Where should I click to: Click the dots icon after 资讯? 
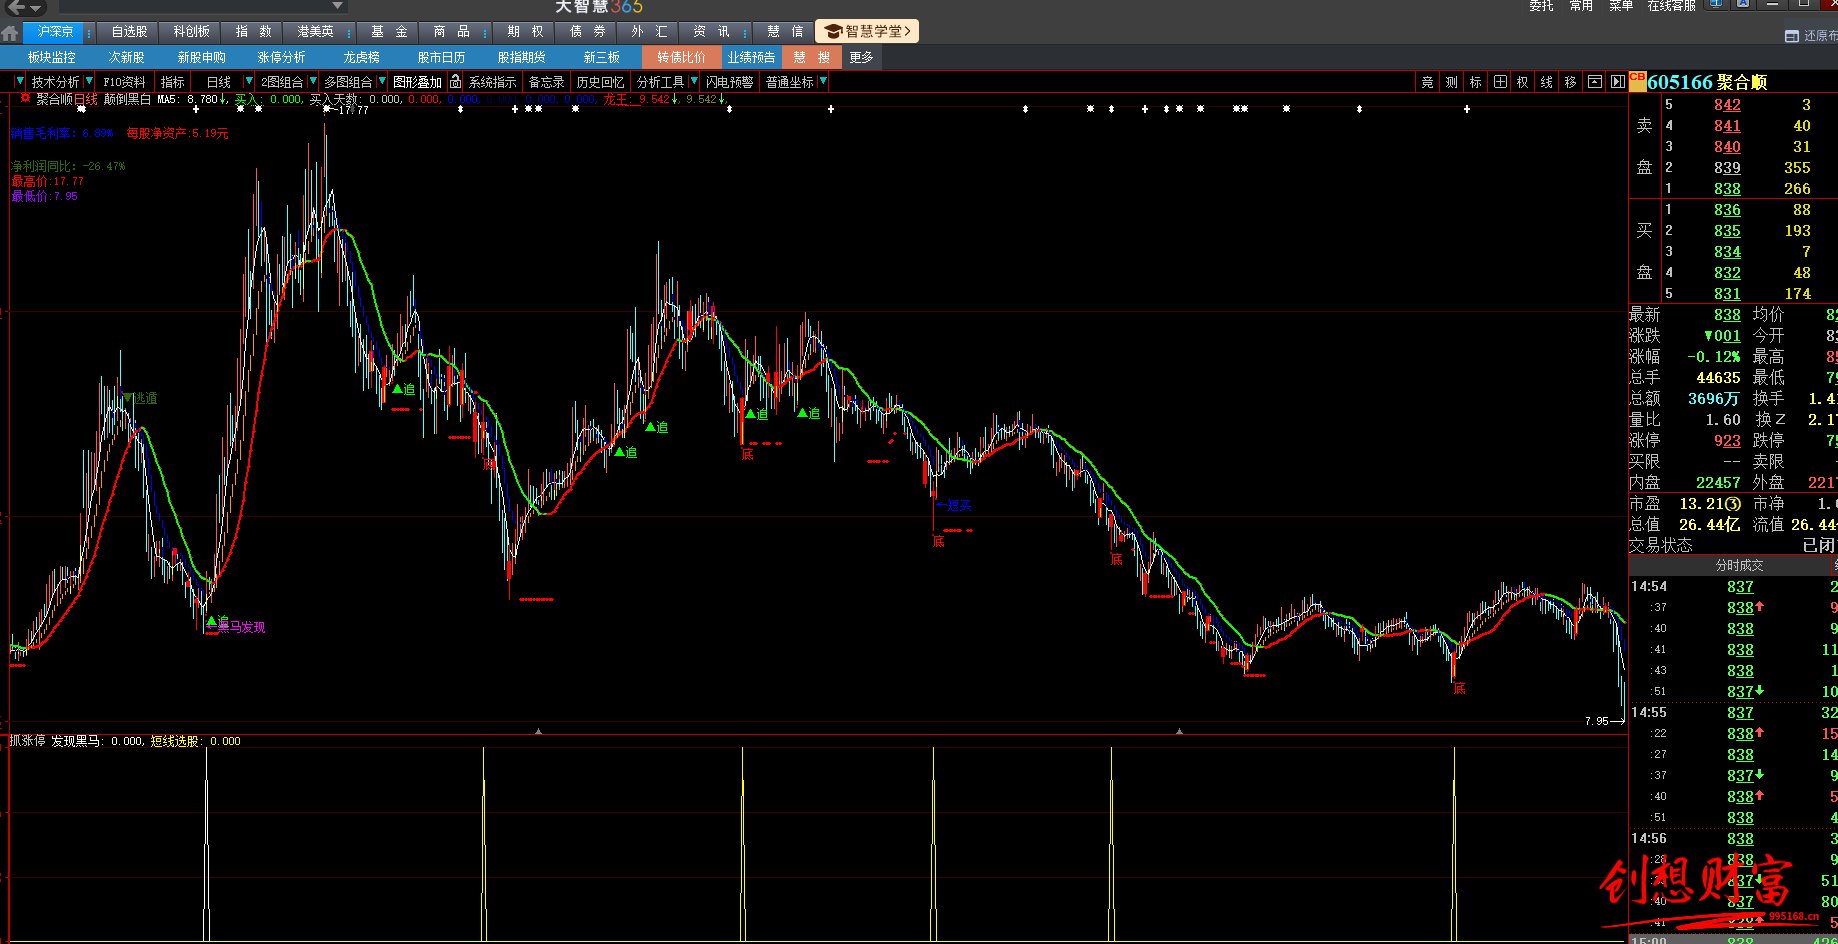pos(744,32)
